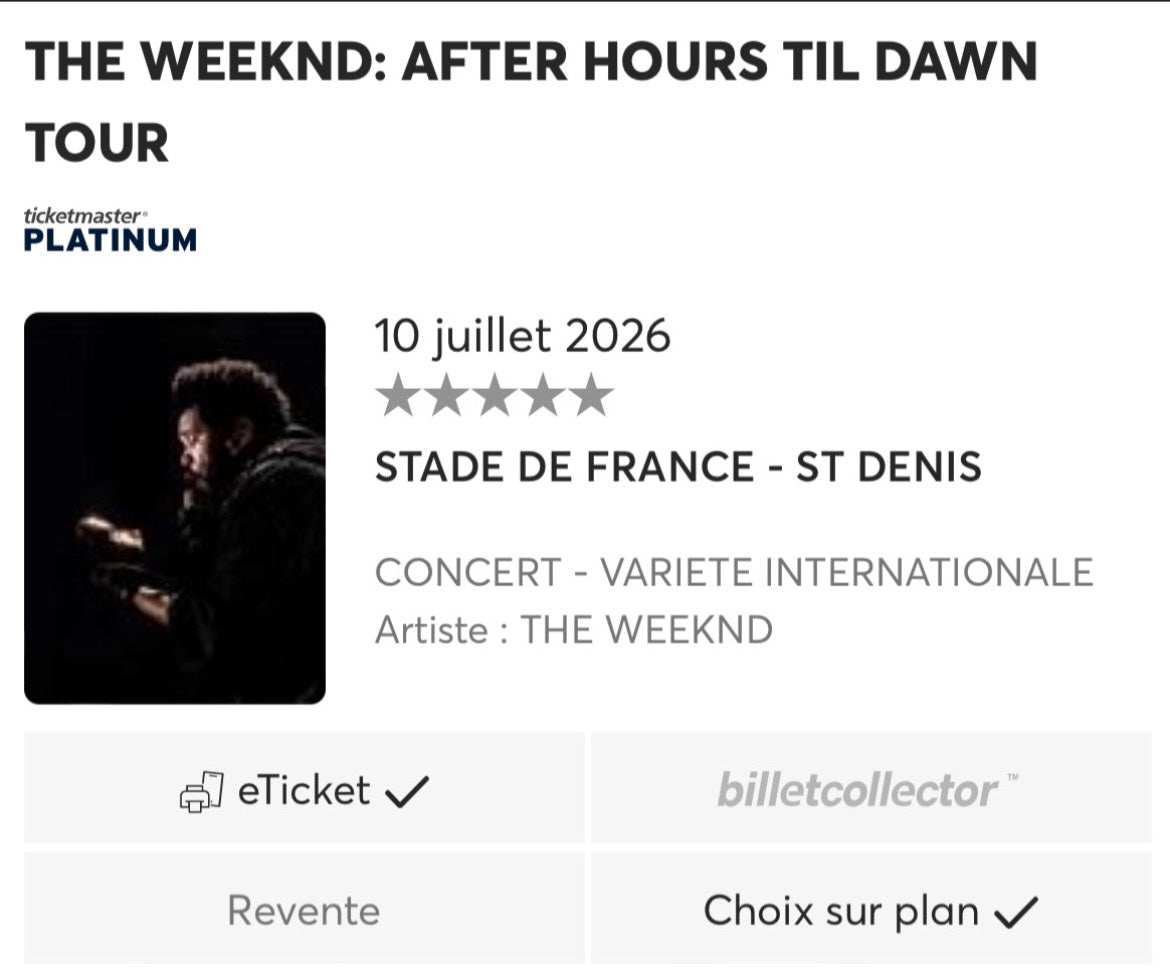Open The Weeknd event thumbnail image
Viewport: 1170px width, 968px height.
175,508
